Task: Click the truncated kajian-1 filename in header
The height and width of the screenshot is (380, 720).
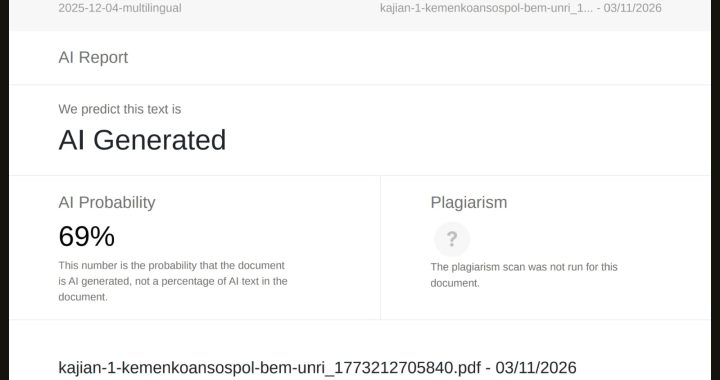Action: point(486,8)
